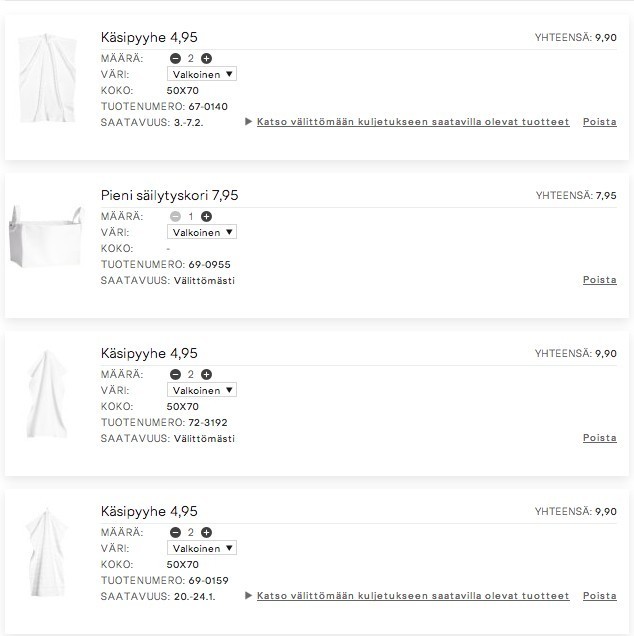Screen dimensions: 634x636
Task: Open Valkoinen color dropdown for säilytyskori
Action: click(x=202, y=232)
